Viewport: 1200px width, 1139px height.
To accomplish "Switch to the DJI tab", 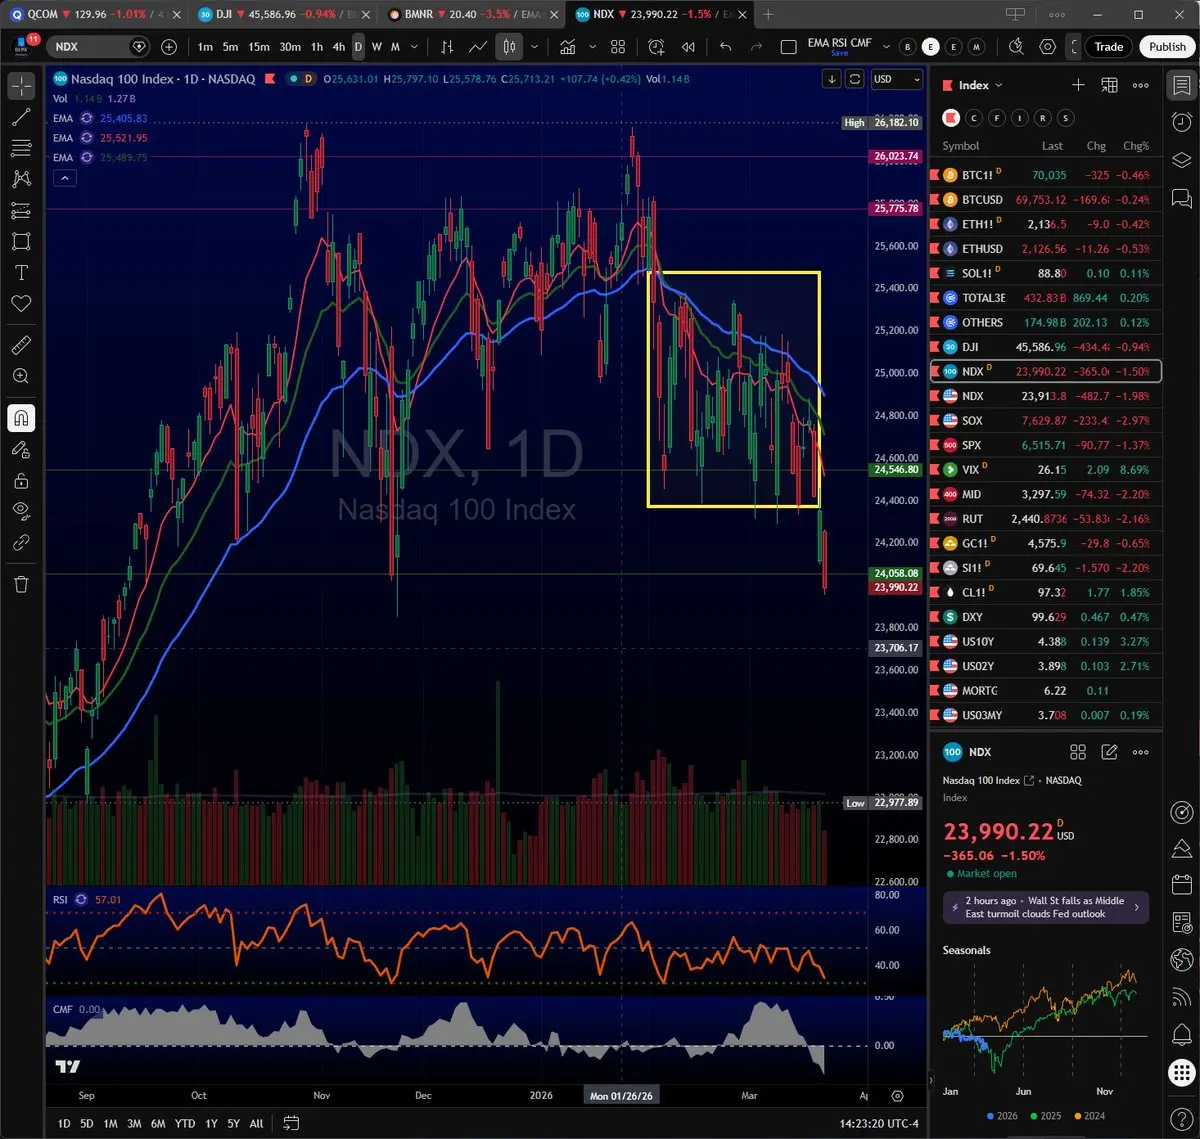I will click(x=284, y=15).
